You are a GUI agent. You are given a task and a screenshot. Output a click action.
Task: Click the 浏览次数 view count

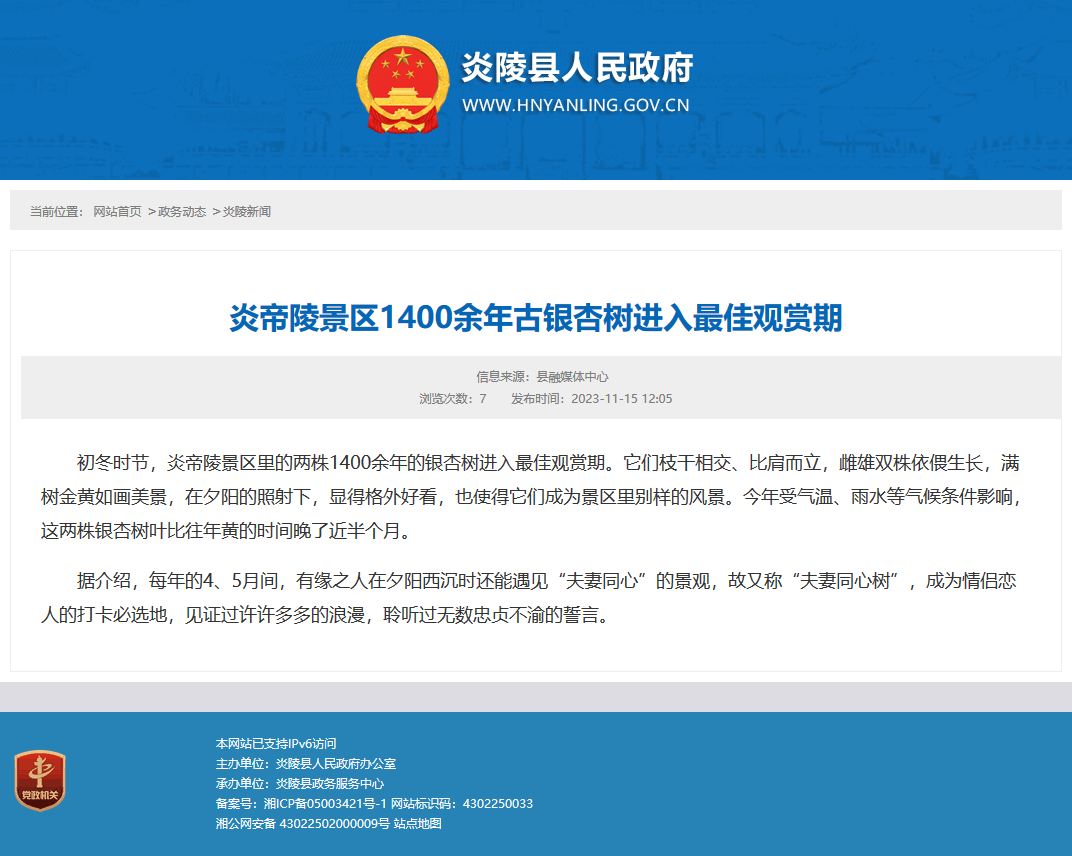453,399
